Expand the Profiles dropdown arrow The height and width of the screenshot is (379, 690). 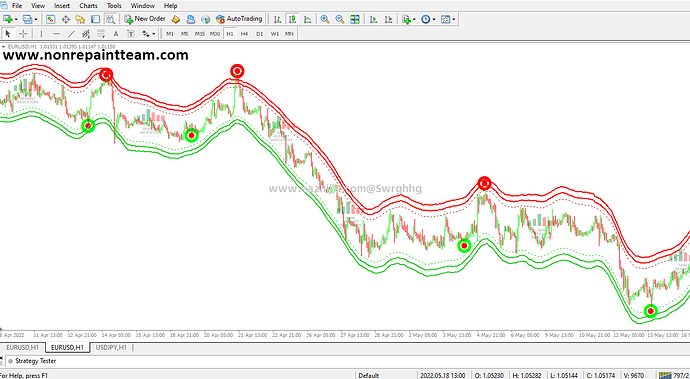[x=36, y=19]
